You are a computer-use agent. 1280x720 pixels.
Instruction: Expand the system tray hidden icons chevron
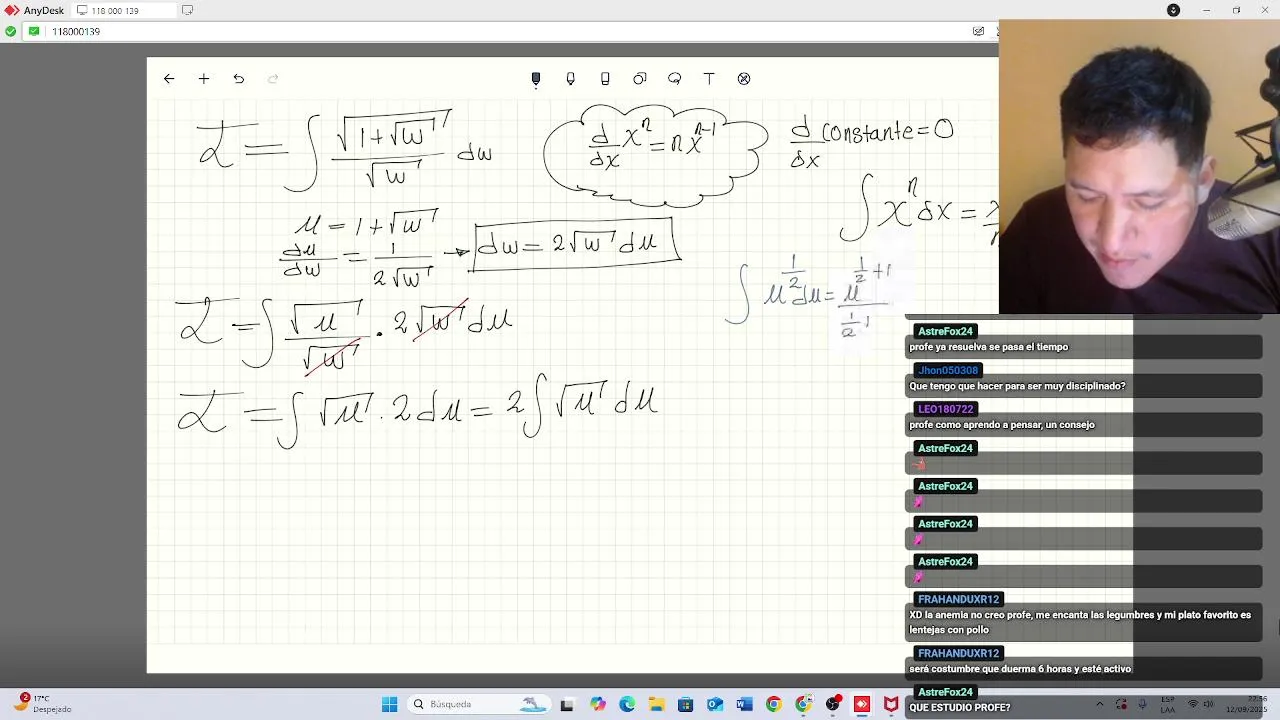tap(1099, 704)
